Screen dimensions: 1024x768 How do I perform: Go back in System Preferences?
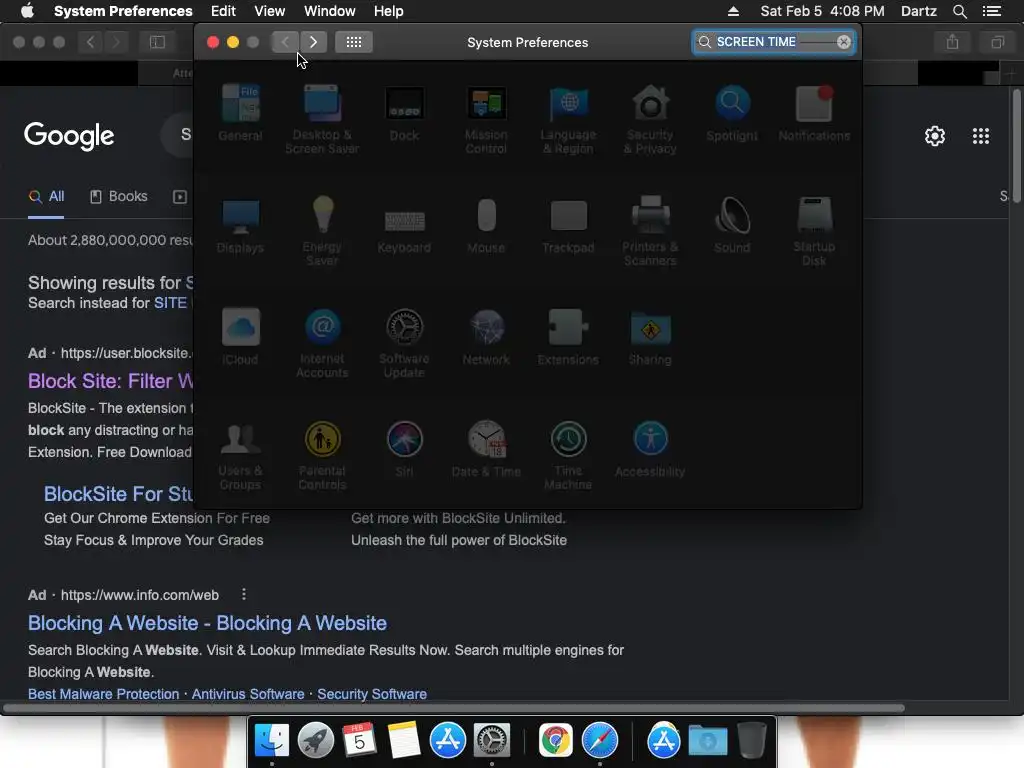tap(285, 42)
